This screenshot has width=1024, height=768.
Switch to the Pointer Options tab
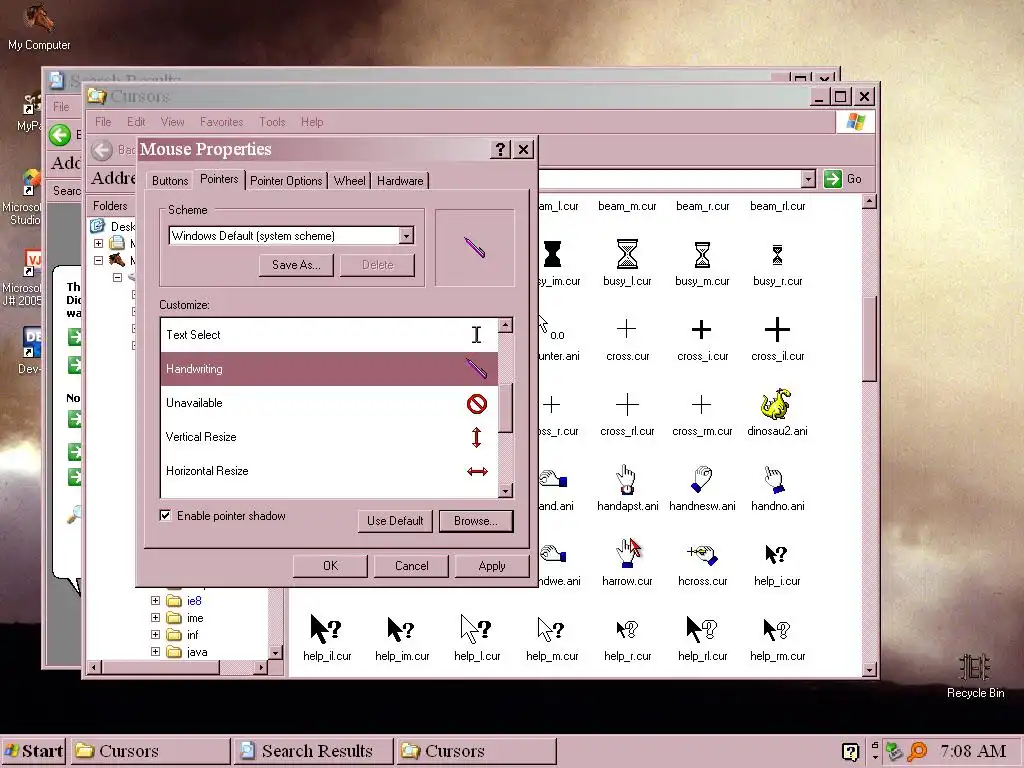(286, 181)
